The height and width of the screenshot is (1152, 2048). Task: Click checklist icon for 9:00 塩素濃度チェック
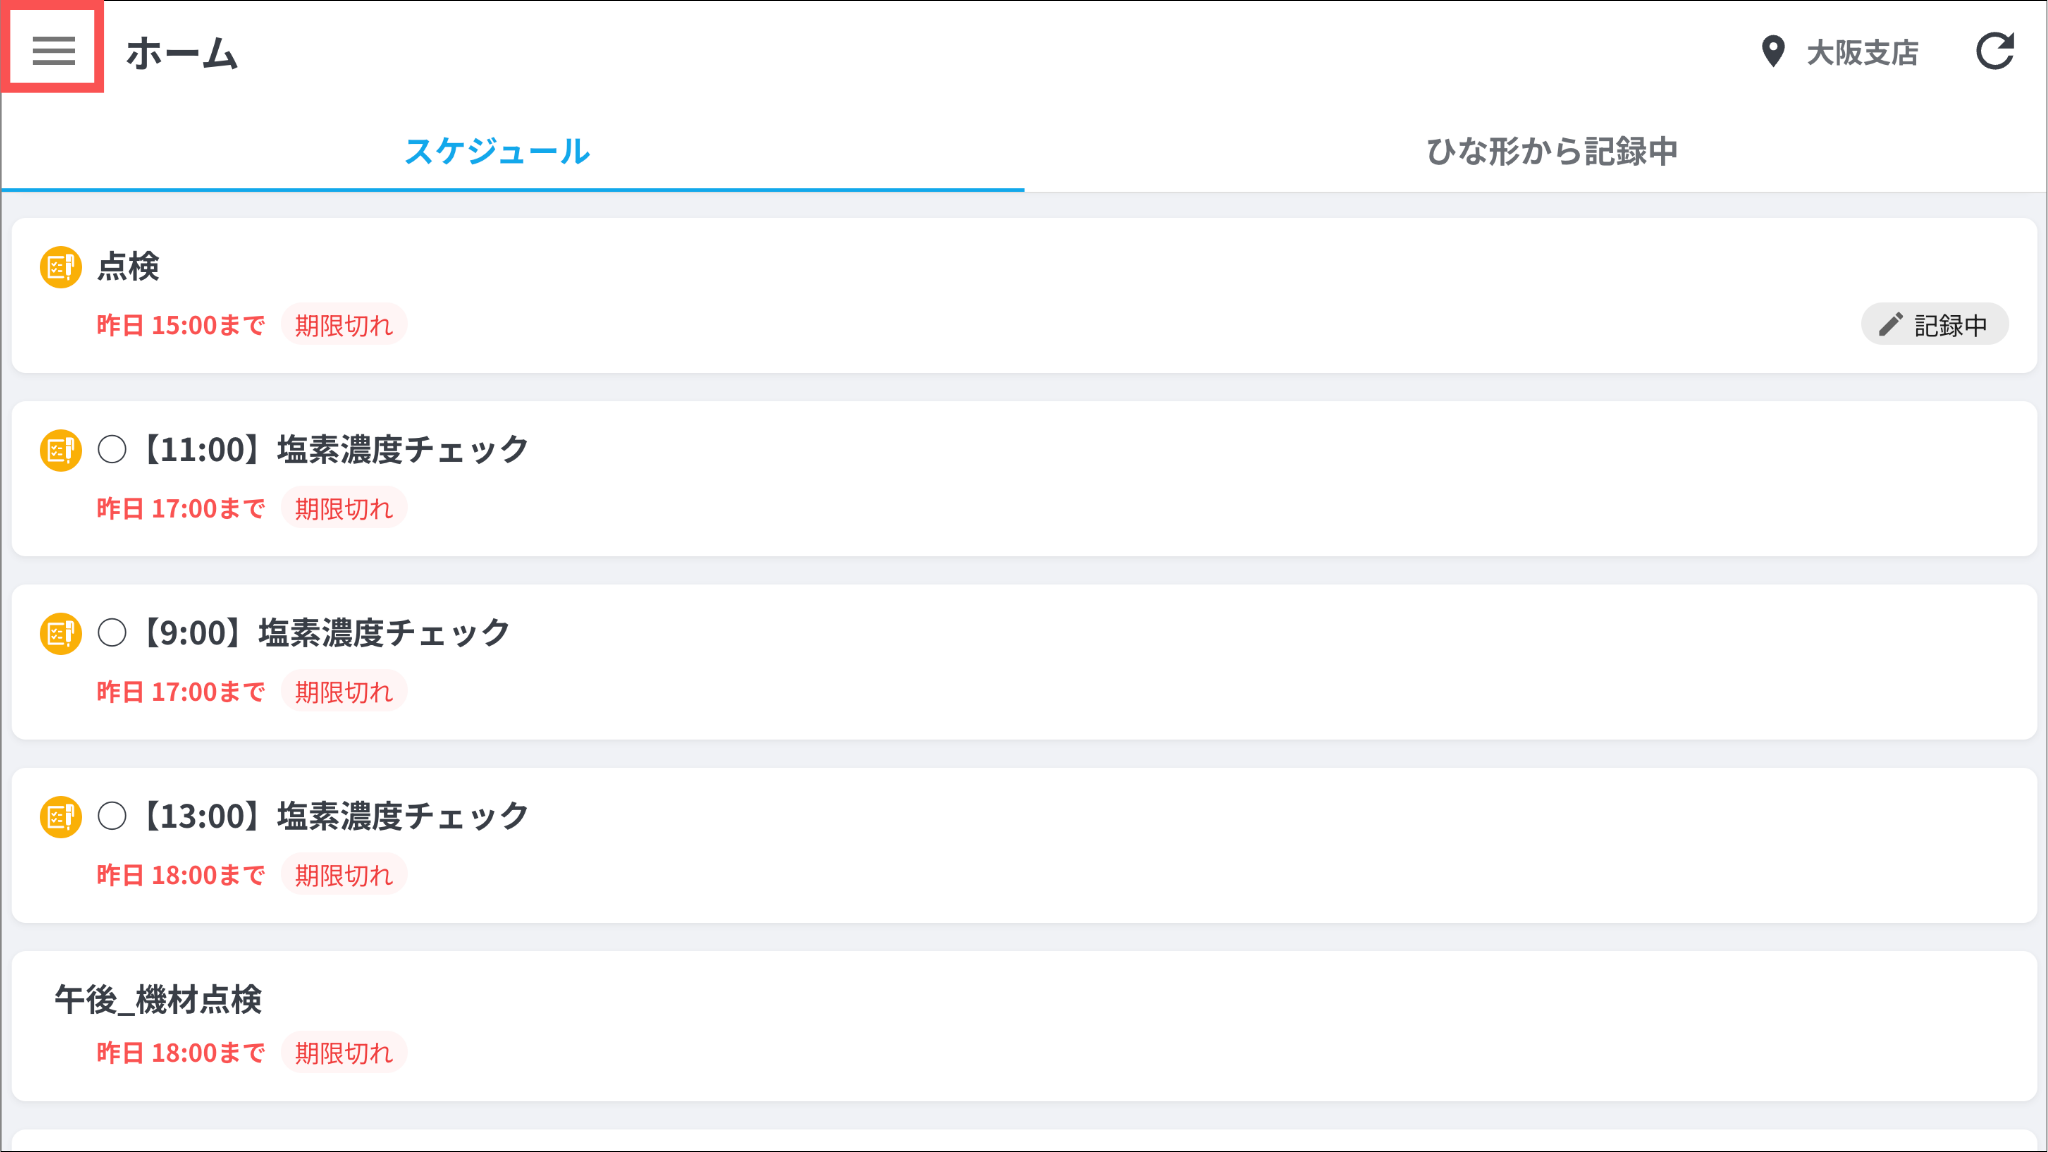[x=60, y=633]
